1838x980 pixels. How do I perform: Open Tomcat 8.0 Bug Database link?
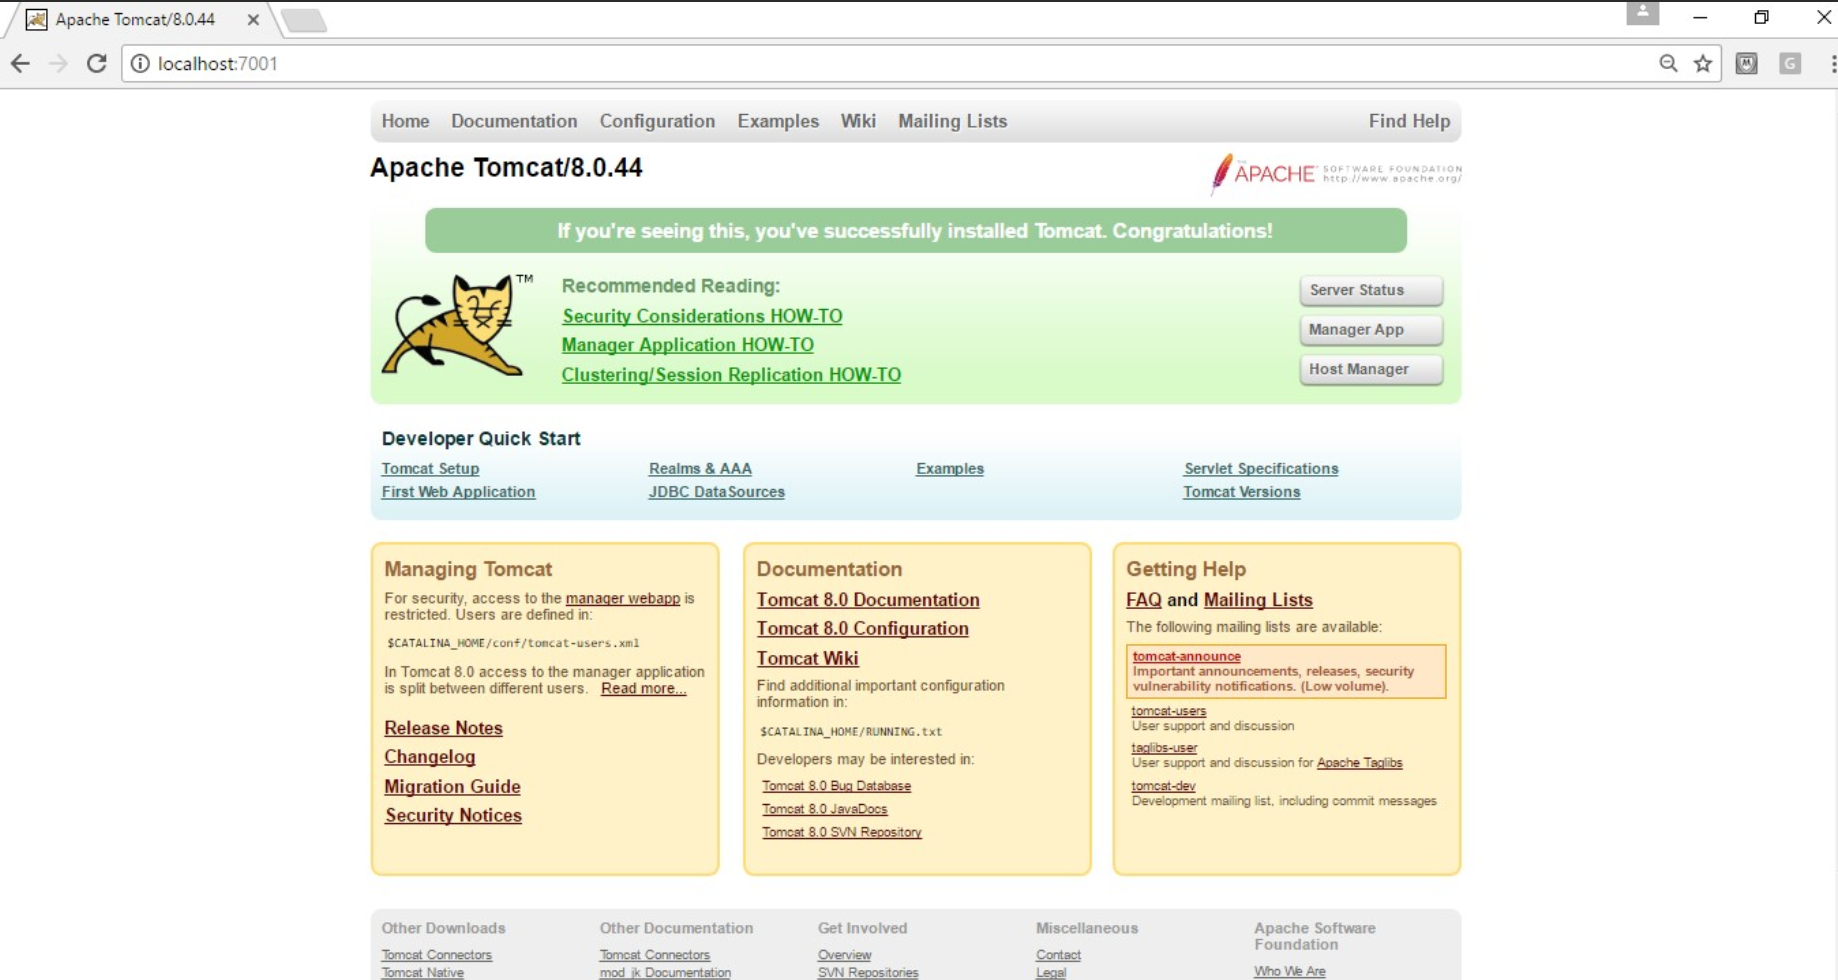coord(836,786)
